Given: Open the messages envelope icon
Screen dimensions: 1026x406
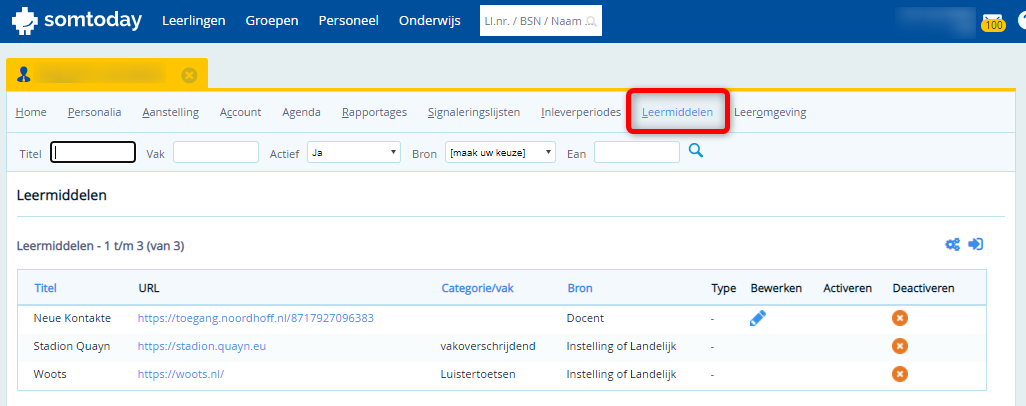Looking at the screenshot, I should pyautogui.click(x=993, y=21).
